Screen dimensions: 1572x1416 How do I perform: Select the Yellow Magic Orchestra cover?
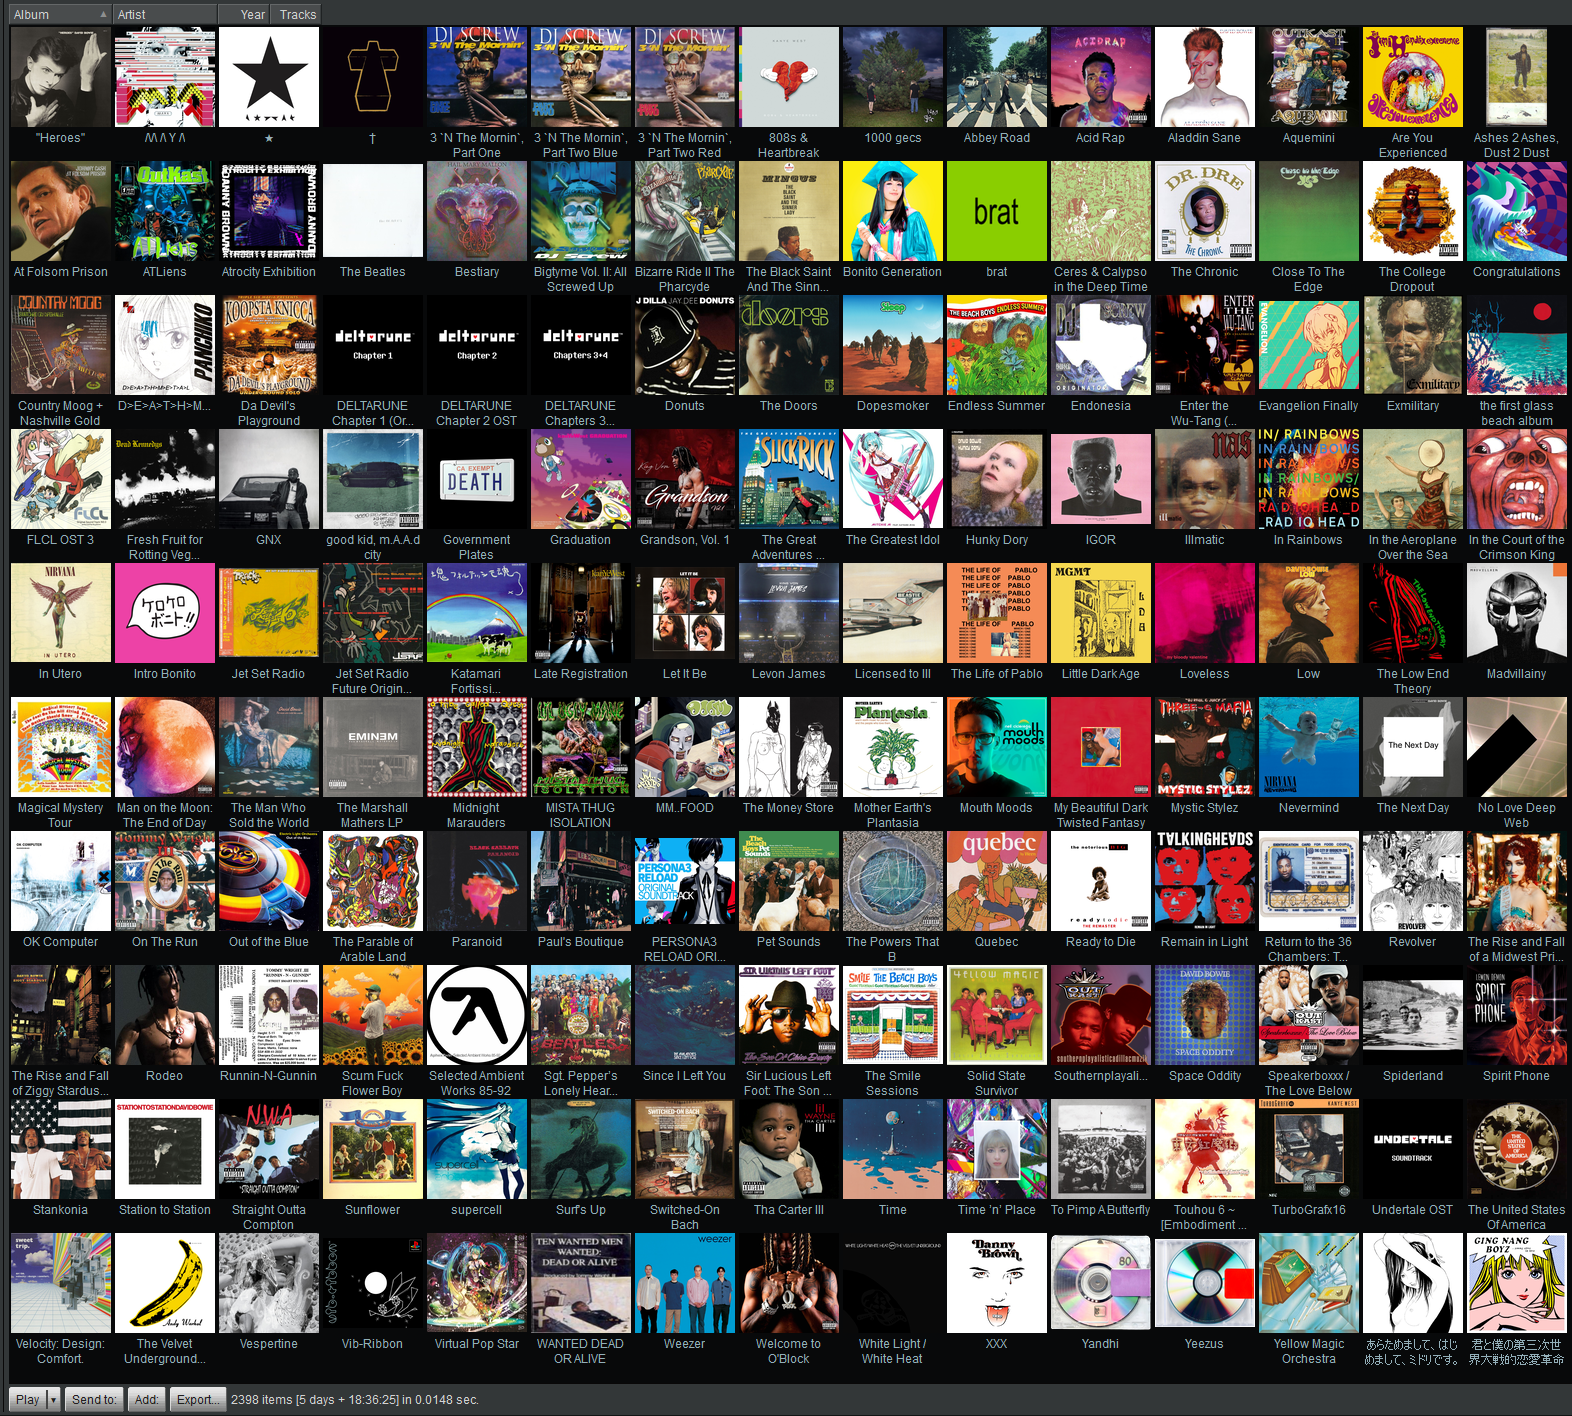tap(1309, 1283)
